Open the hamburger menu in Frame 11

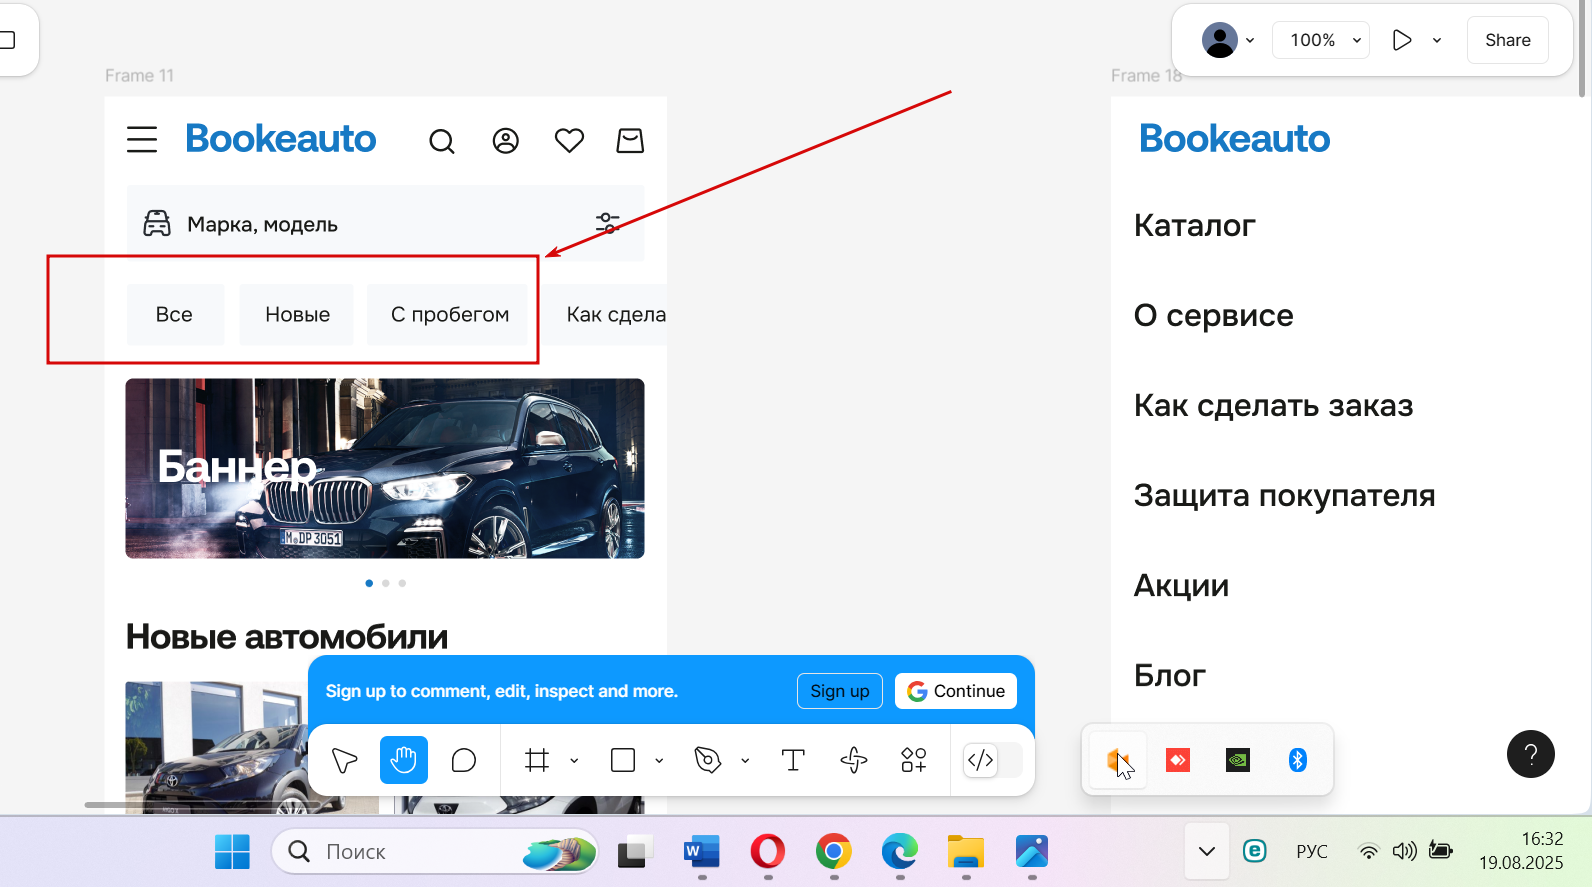point(142,140)
